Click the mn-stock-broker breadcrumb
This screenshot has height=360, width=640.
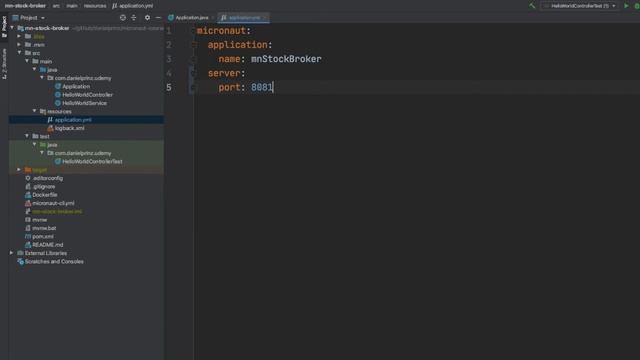click(25, 6)
